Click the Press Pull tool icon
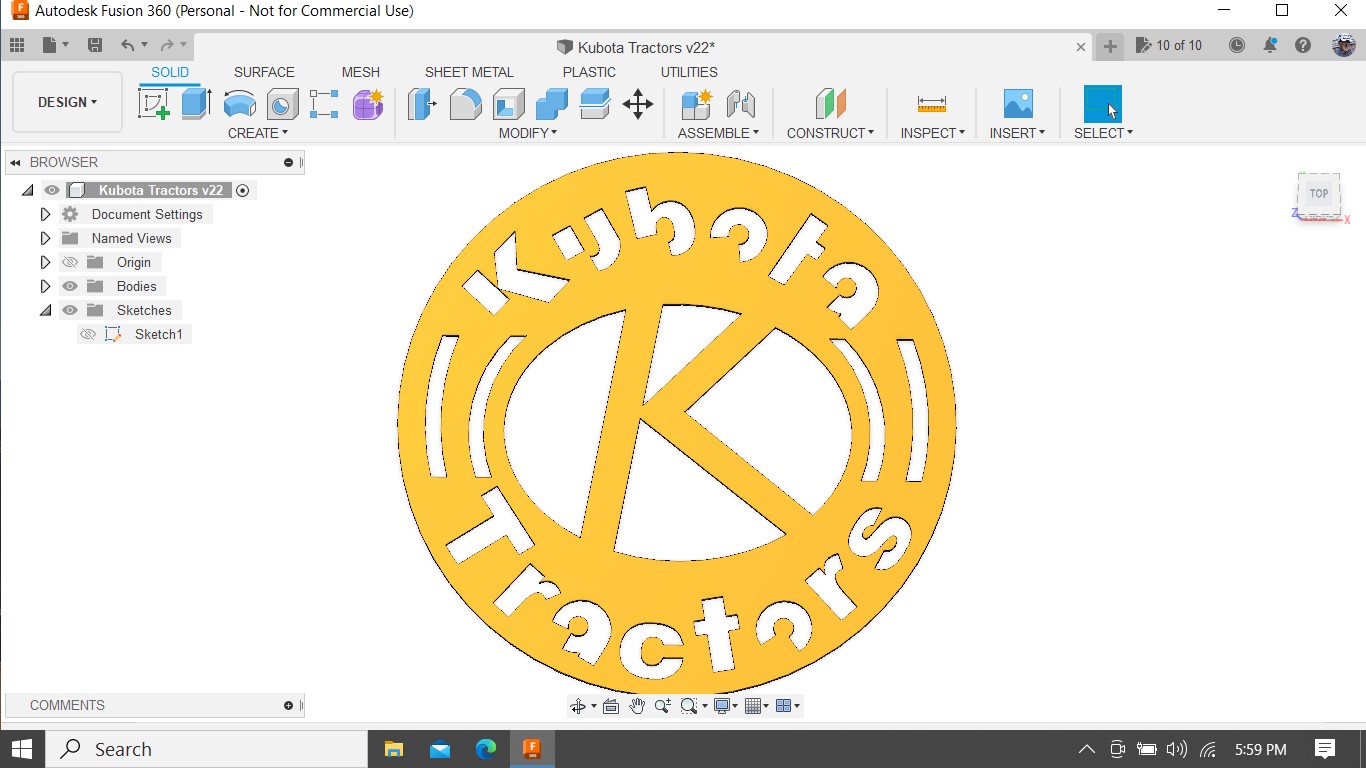This screenshot has width=1366, height=768. click(x=422, y=104)
